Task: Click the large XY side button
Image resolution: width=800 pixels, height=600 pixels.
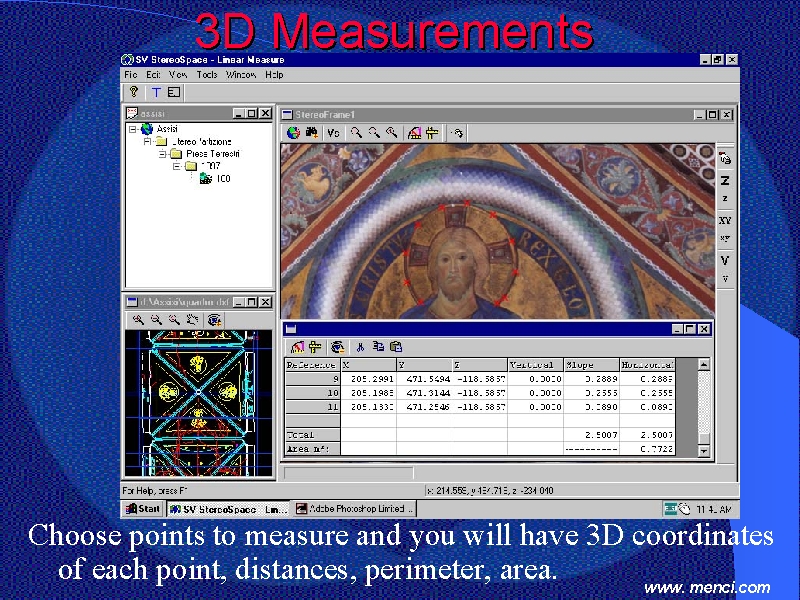Action: click(725, 220)
